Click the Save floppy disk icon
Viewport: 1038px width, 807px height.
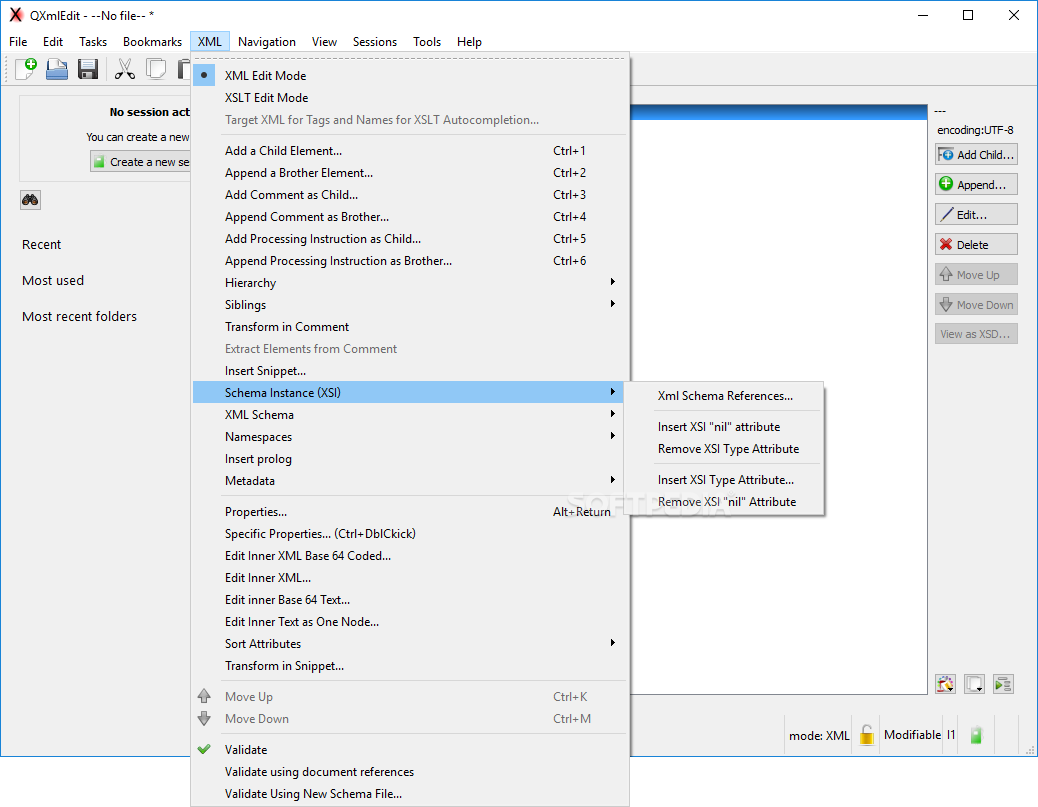point(88,69)
